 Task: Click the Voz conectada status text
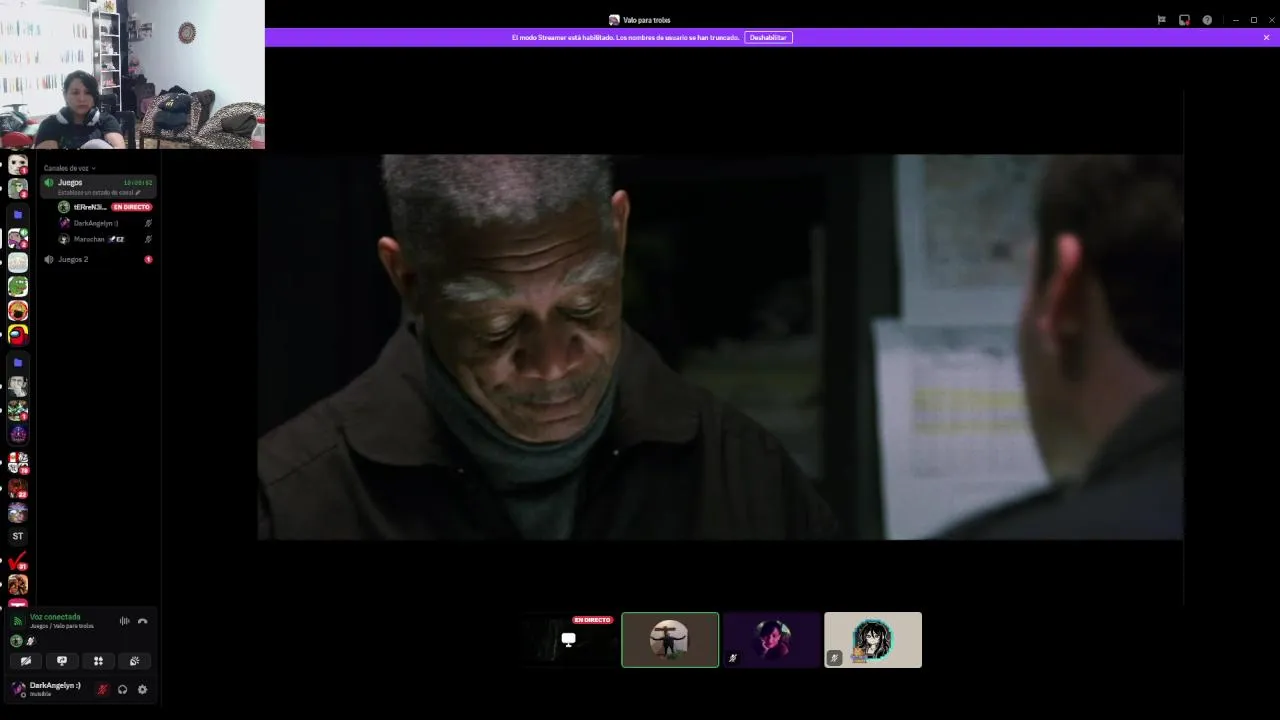(55, 617)
